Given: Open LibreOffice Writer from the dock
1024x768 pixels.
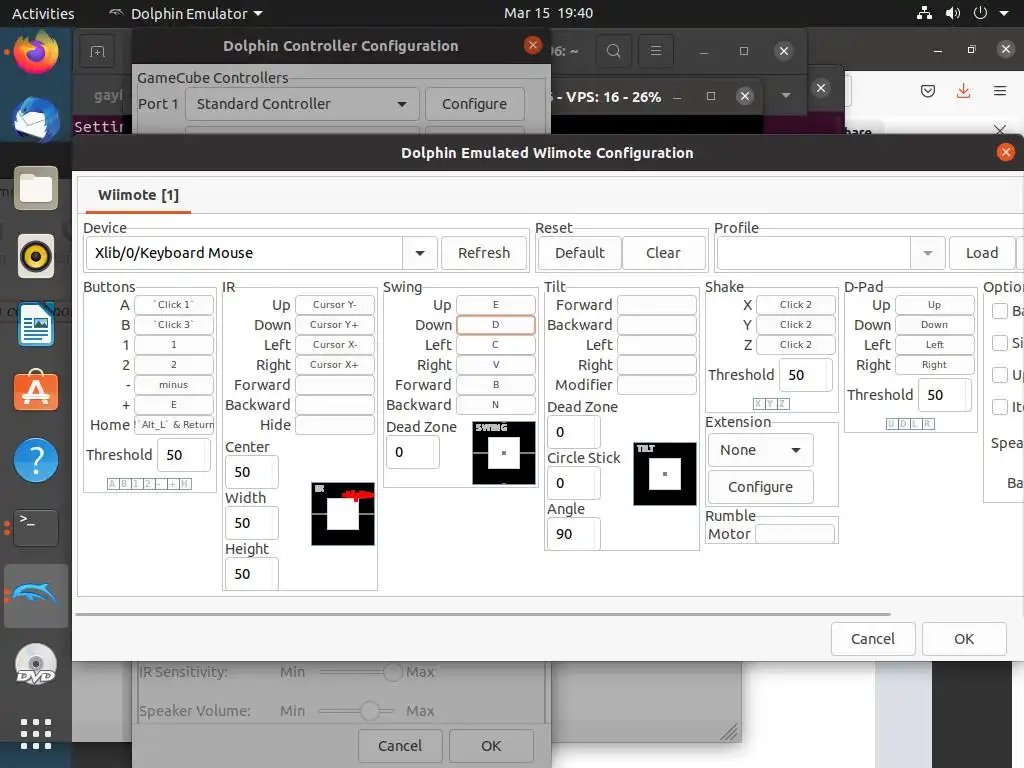Looking at the screenshot, I should tap(36, 324).
